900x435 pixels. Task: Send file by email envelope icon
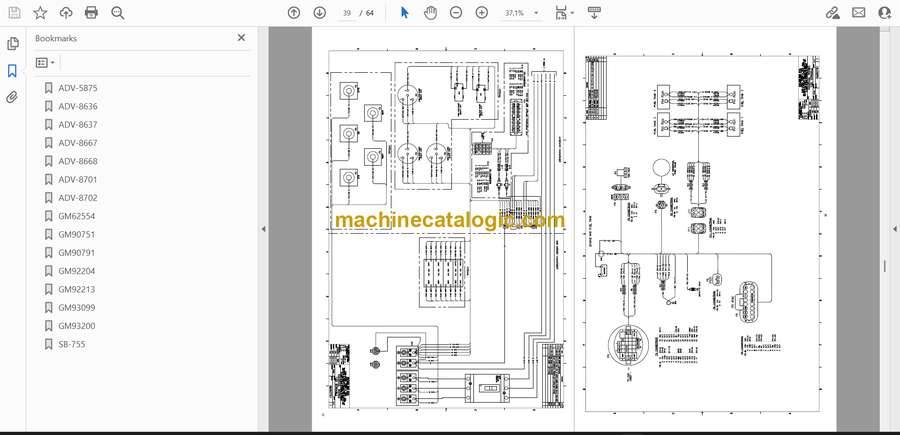tap(859, 13)
